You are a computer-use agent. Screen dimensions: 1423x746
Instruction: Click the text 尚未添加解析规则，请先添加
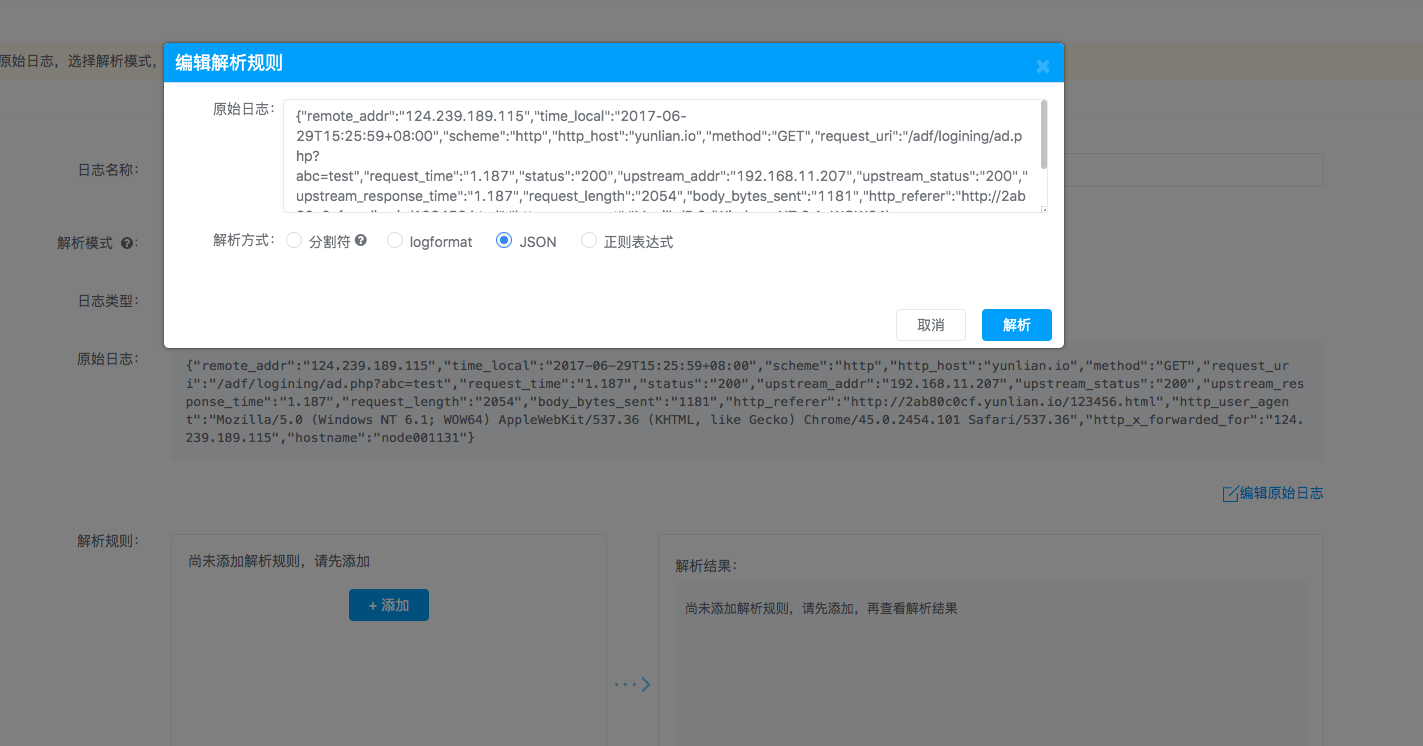coord(279,561)
